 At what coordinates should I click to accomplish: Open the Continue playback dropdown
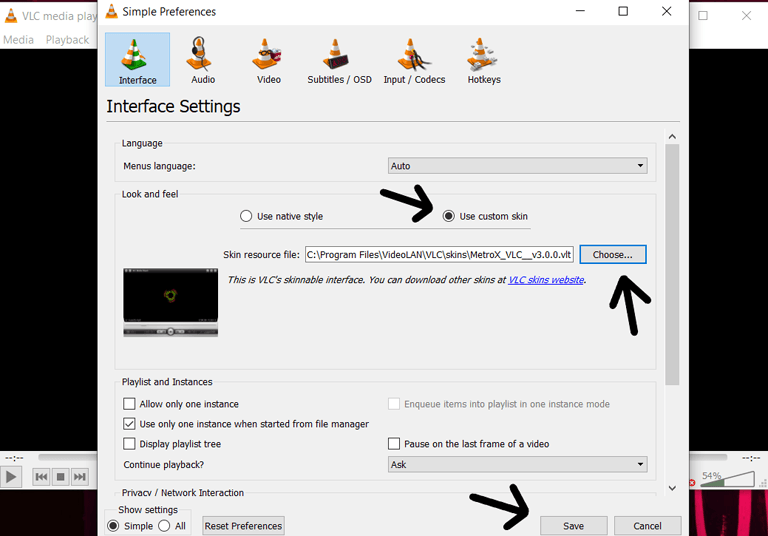[x=517, y=464]
